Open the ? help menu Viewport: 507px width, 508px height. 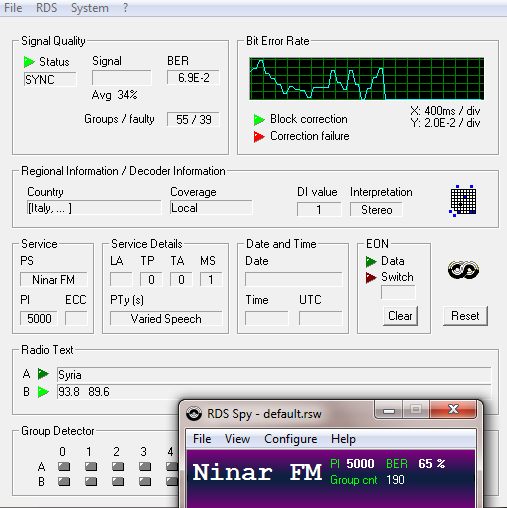tap(125, 8)
